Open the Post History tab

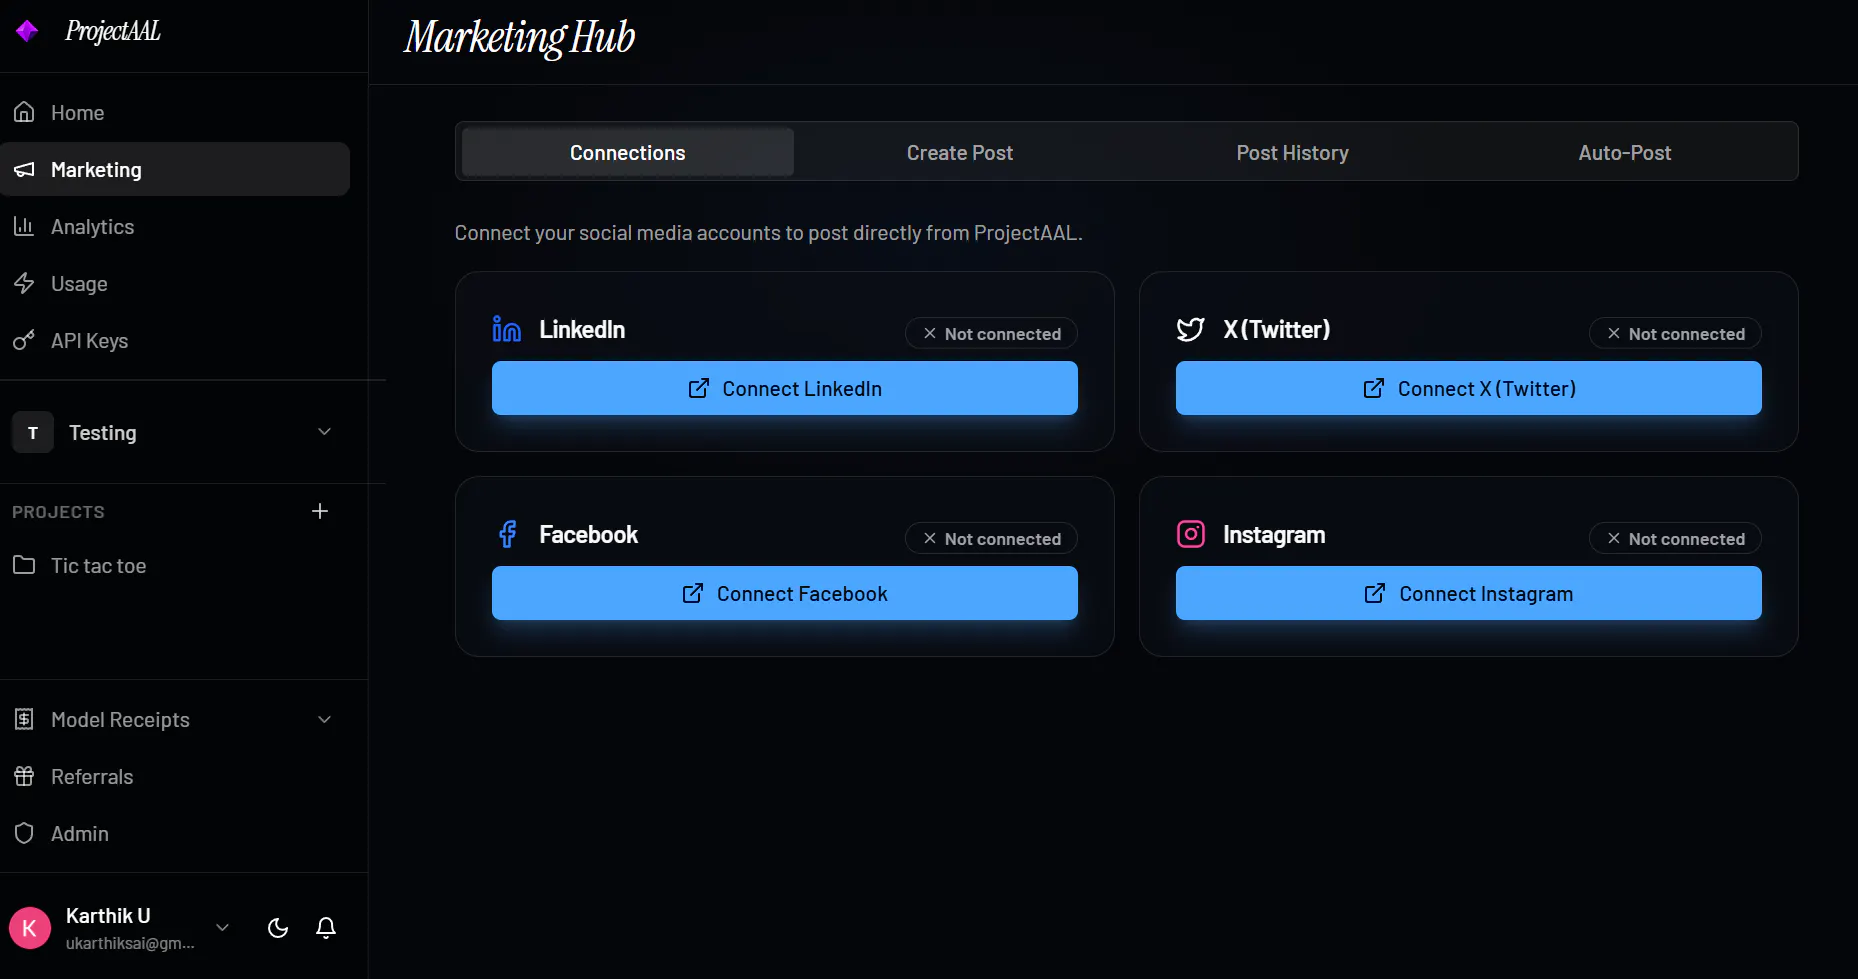pos(1292,152)
